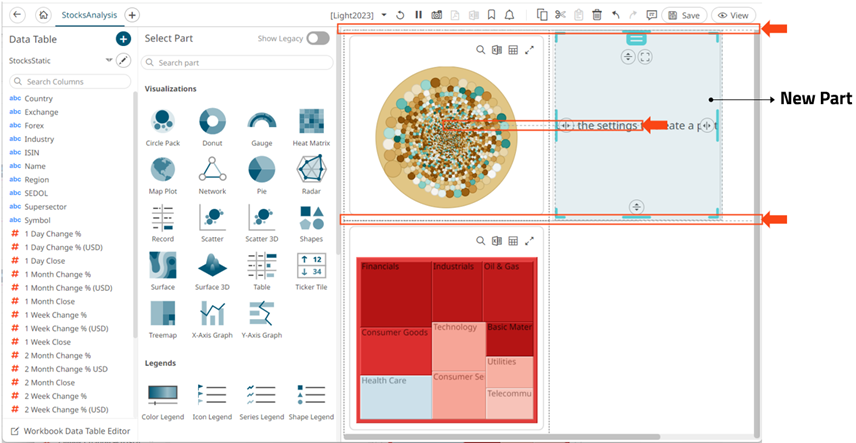Screen dimensions: 856x443
Task: Select the Surface visualization
Action: (x=163, y=271)
